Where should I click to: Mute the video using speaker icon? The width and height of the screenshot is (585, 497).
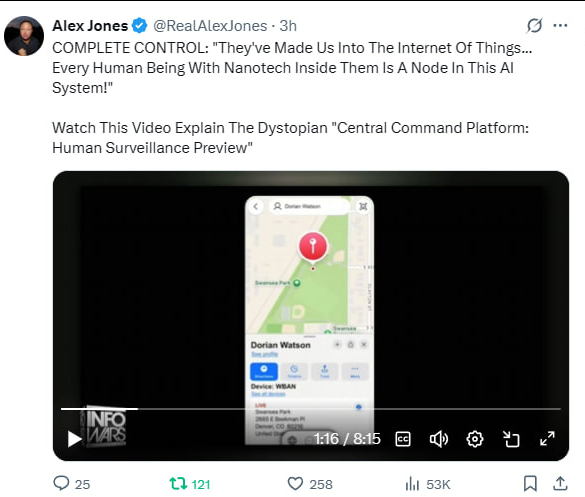[439, 439]
